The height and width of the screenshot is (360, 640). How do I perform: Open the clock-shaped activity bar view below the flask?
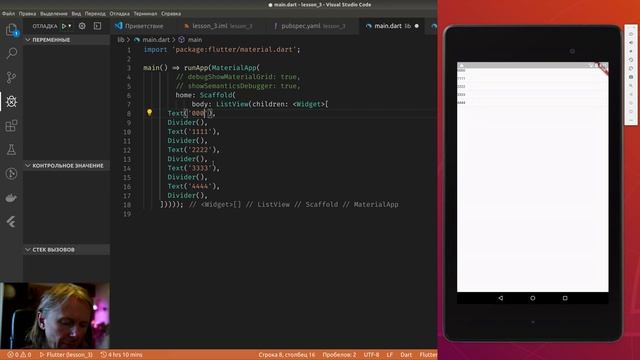[x=11, y=173]
